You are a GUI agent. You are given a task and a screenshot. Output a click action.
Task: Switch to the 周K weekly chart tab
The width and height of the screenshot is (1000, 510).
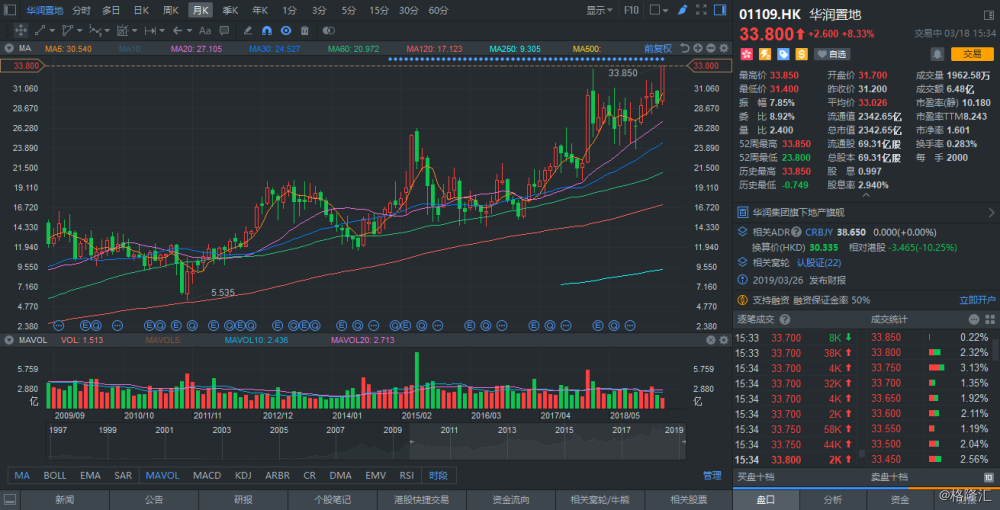coord(171,10)
